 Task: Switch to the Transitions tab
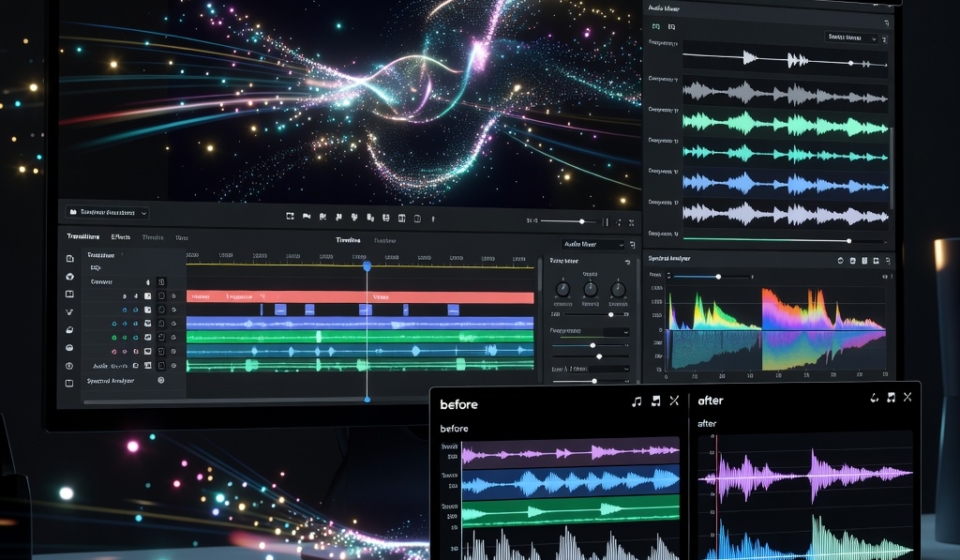[83, 236]
